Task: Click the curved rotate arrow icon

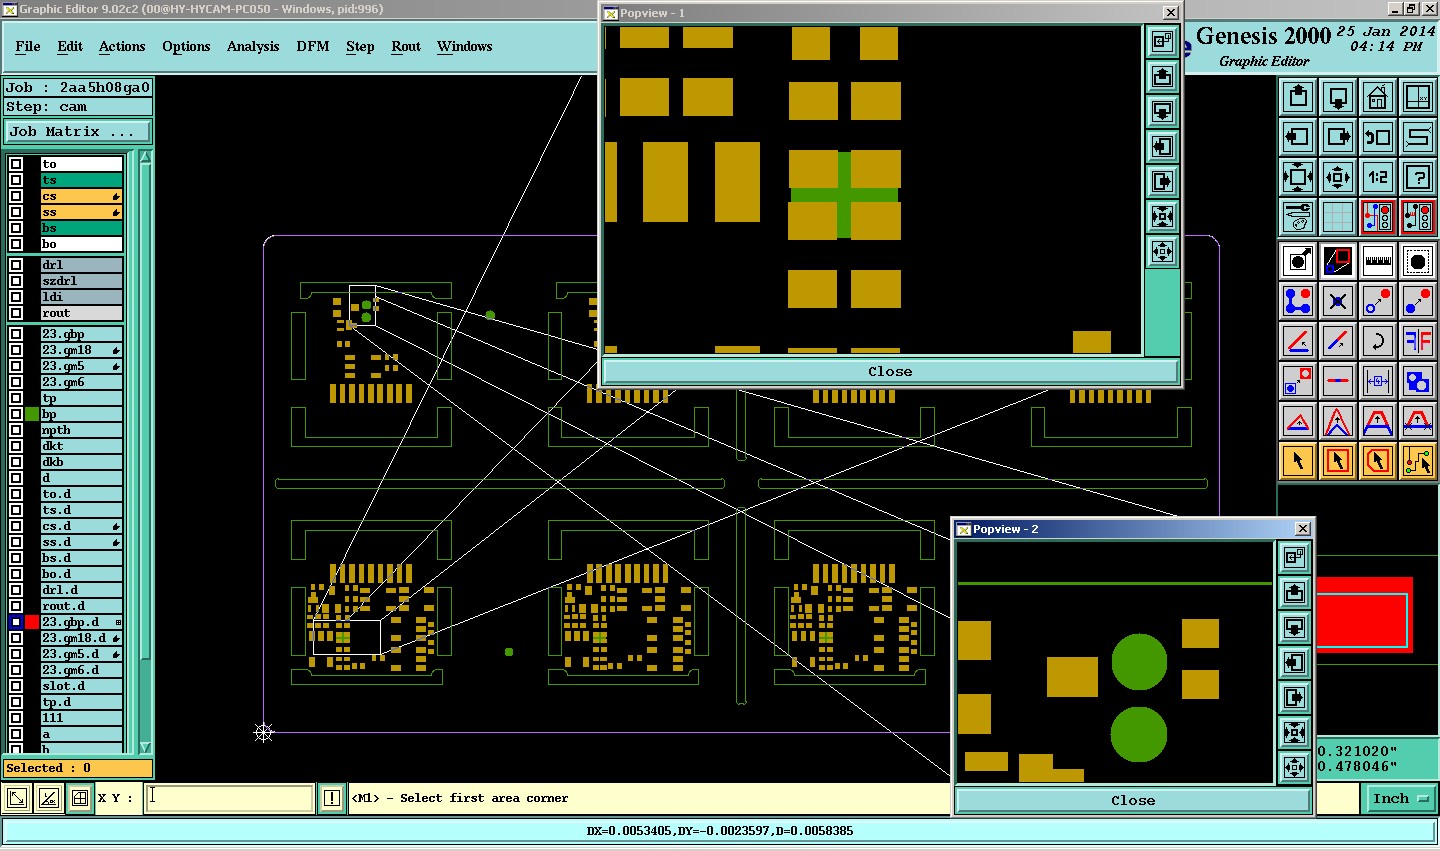Action: (x=1378, y=341)
